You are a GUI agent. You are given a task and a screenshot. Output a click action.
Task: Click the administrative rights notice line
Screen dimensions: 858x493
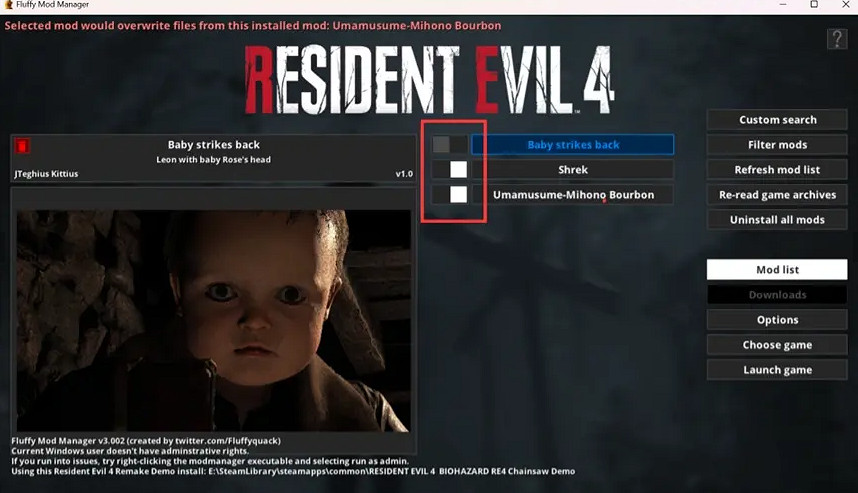coord(130,451)
